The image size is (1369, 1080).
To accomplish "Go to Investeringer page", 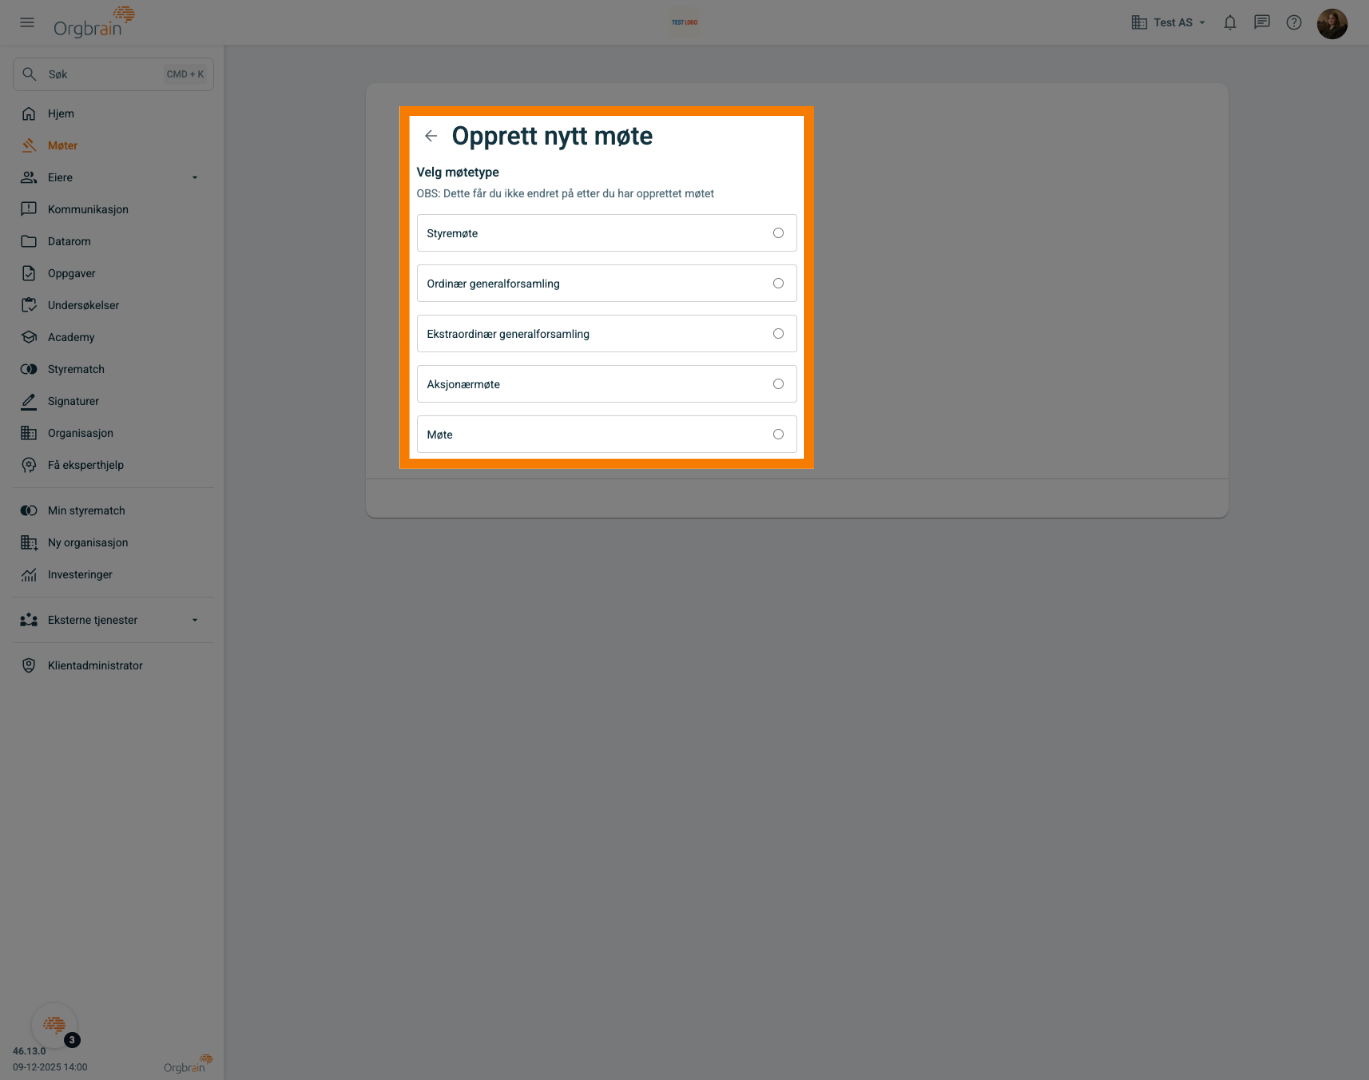I will pos(113,575).
